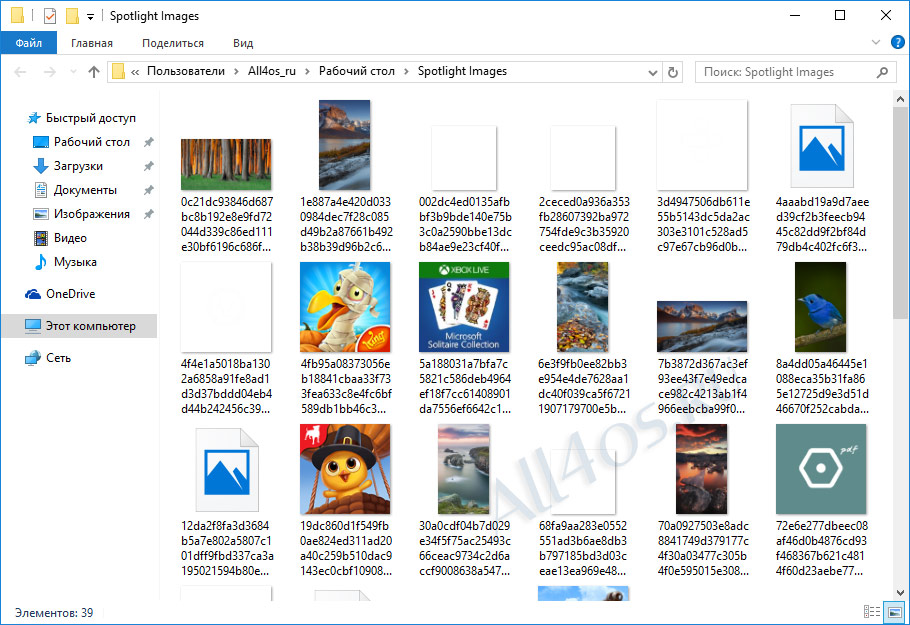The width and height of the screenshot is (910, 625).
Task: Switch to details view in status bar
Action: 872,612
